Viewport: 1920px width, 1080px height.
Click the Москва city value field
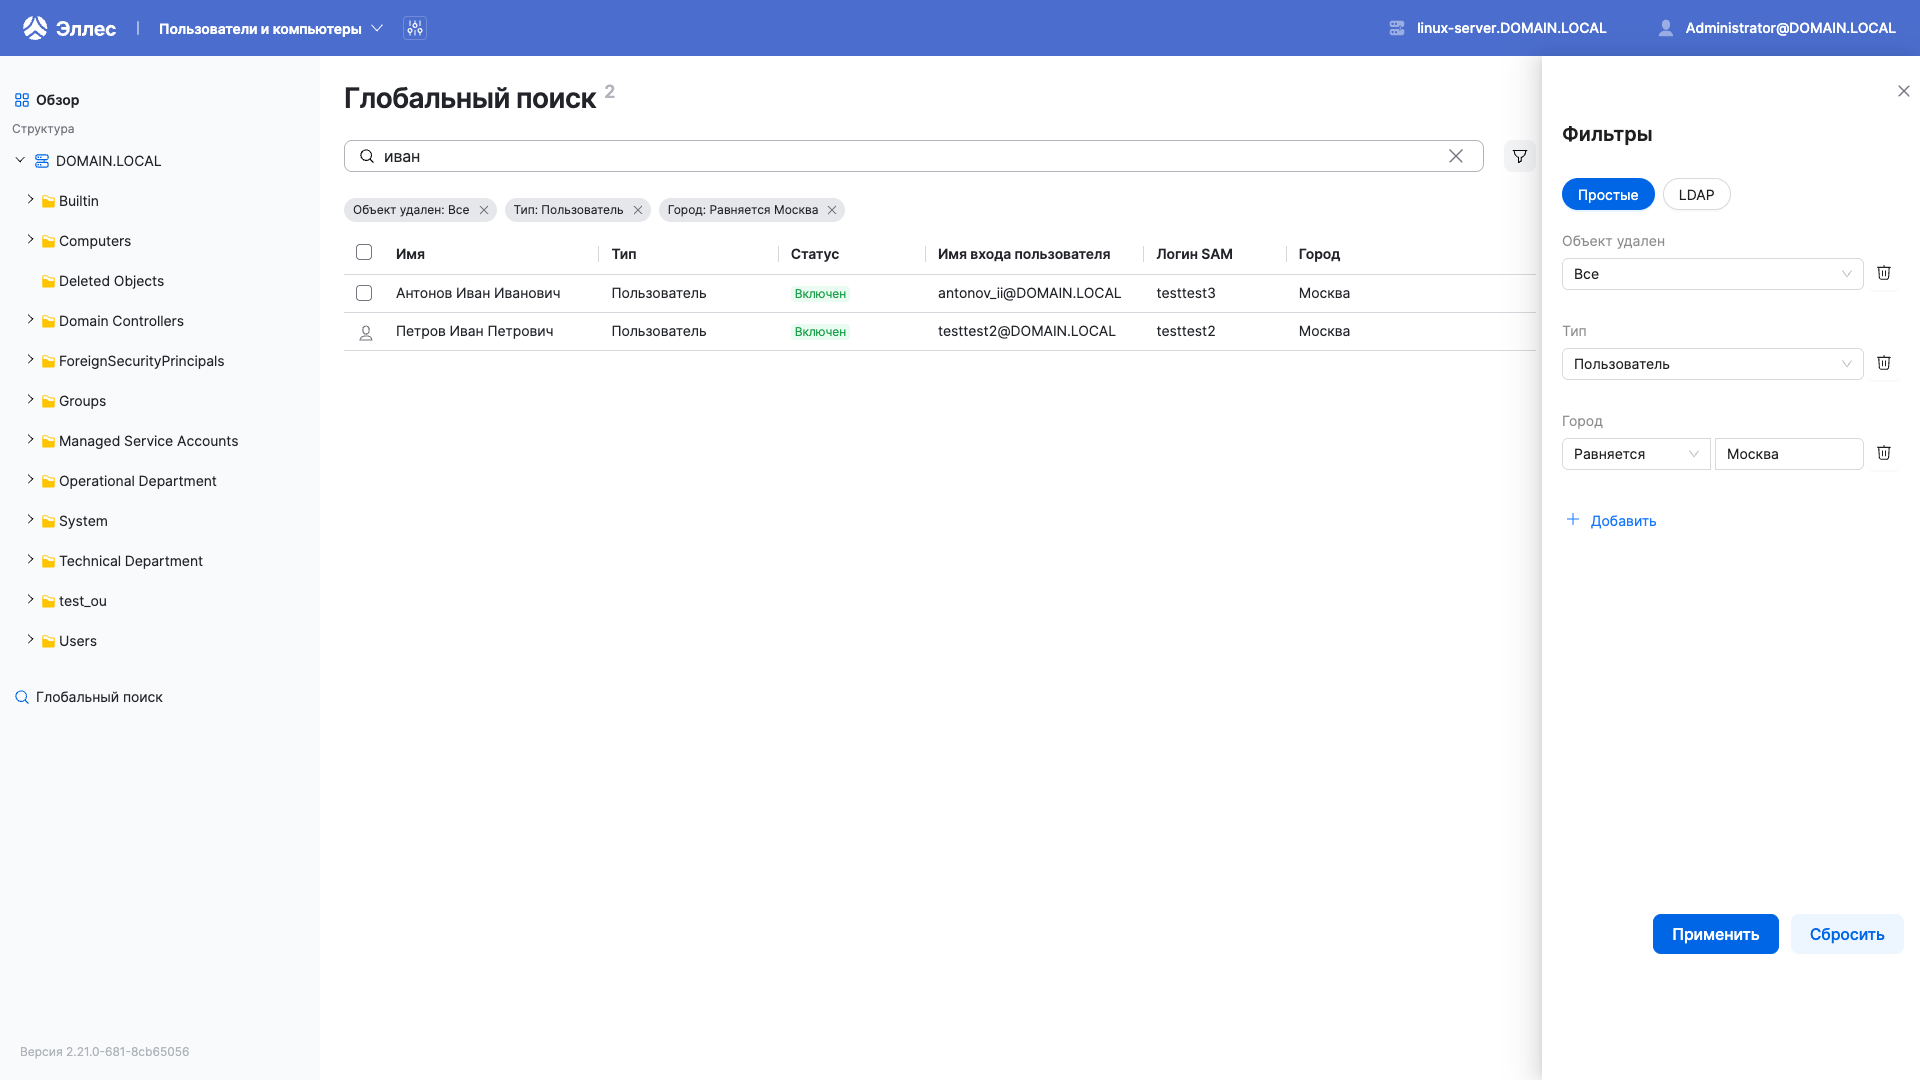tap(1788, 454)
